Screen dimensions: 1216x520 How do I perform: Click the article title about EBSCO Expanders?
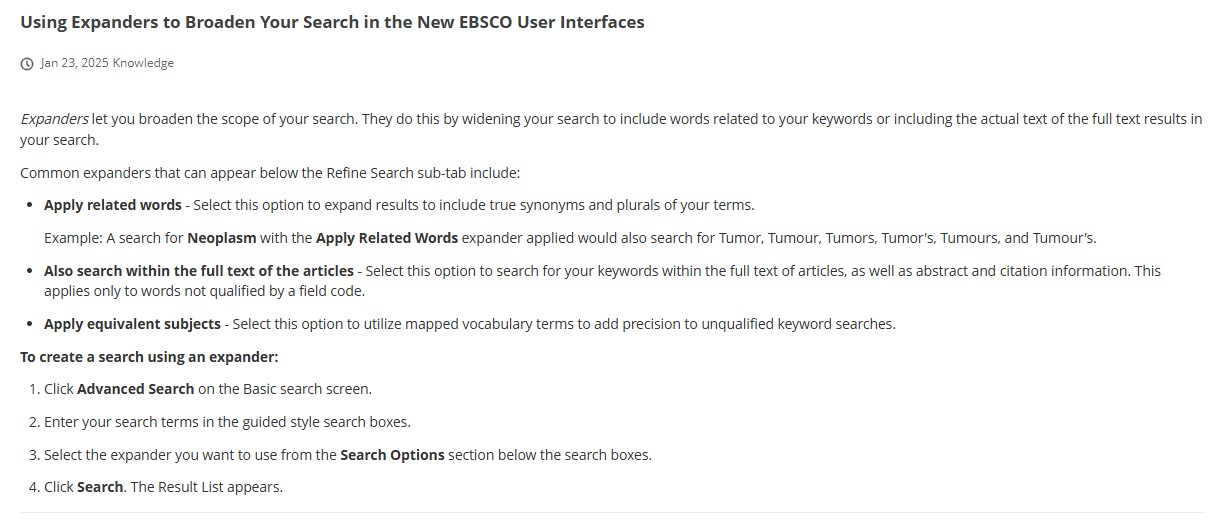332,22
